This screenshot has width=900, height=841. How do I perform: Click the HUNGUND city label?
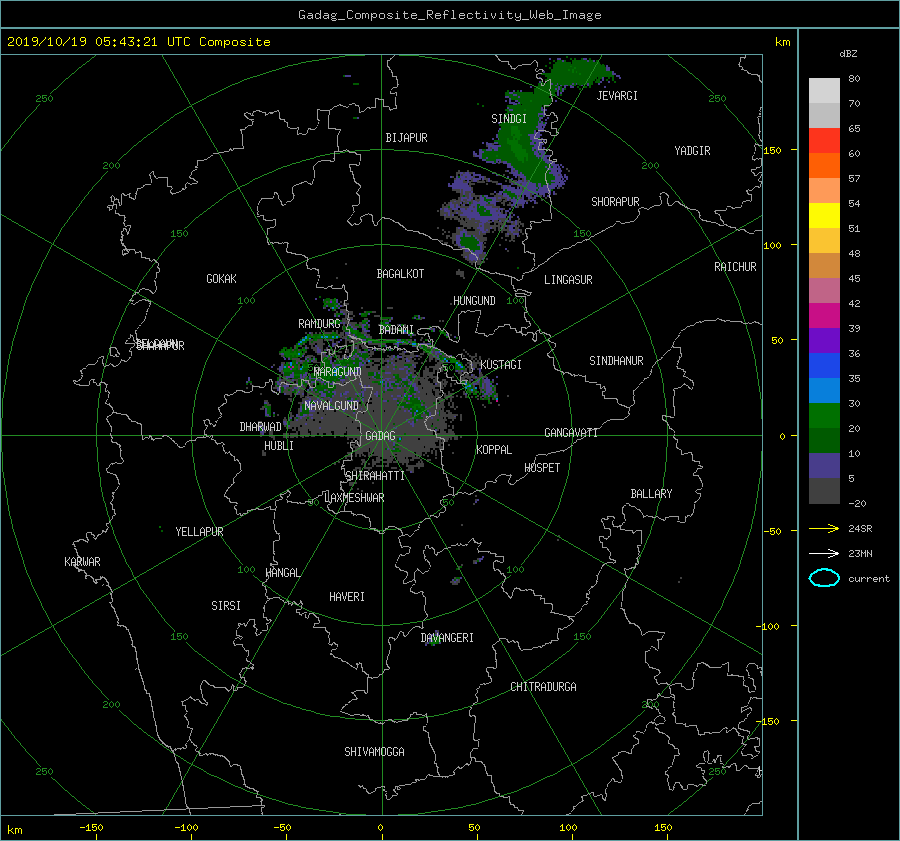[x=474, y=301]
